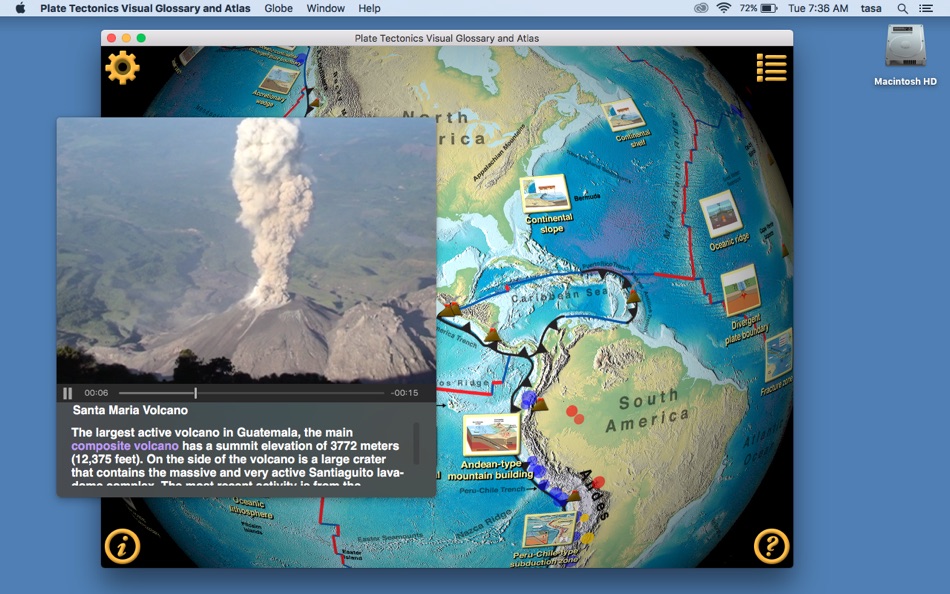Open Peru-Chile-type subduction zone thumbnail
The height and width of the screenshot is (594, 950).
(x=550, y=530)
